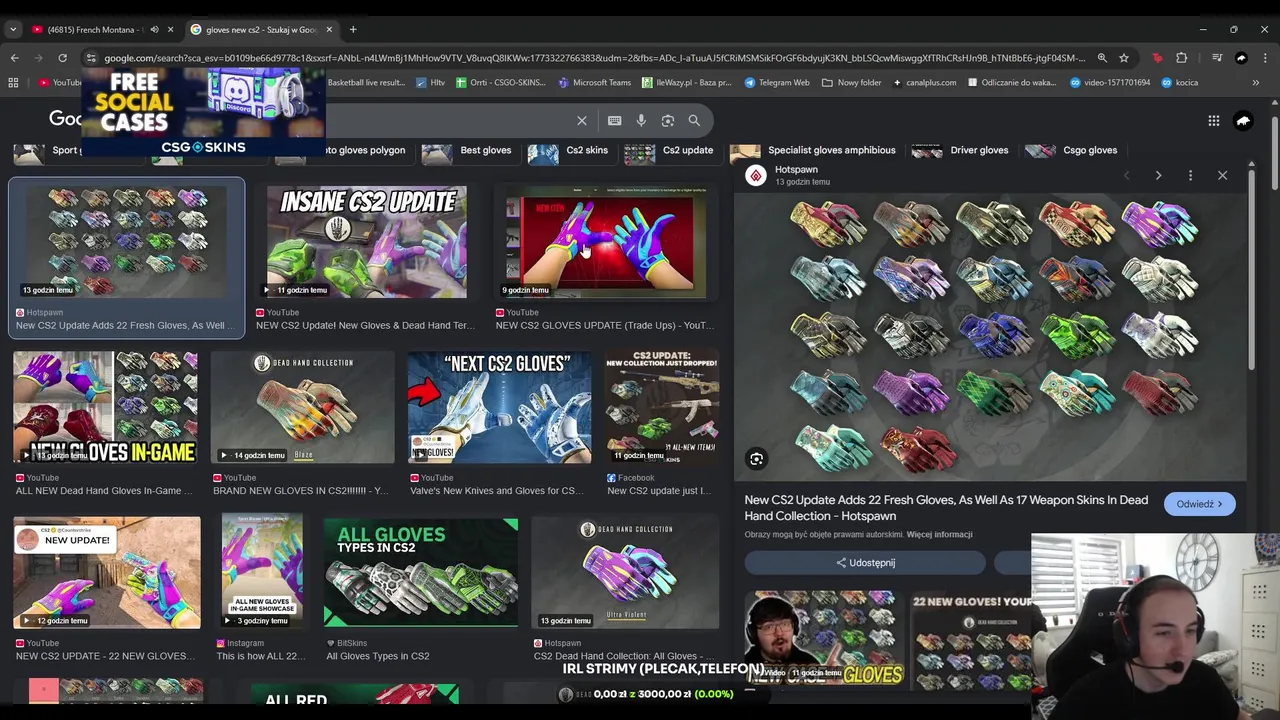Open a new browser tab

(x=352, y=29)
